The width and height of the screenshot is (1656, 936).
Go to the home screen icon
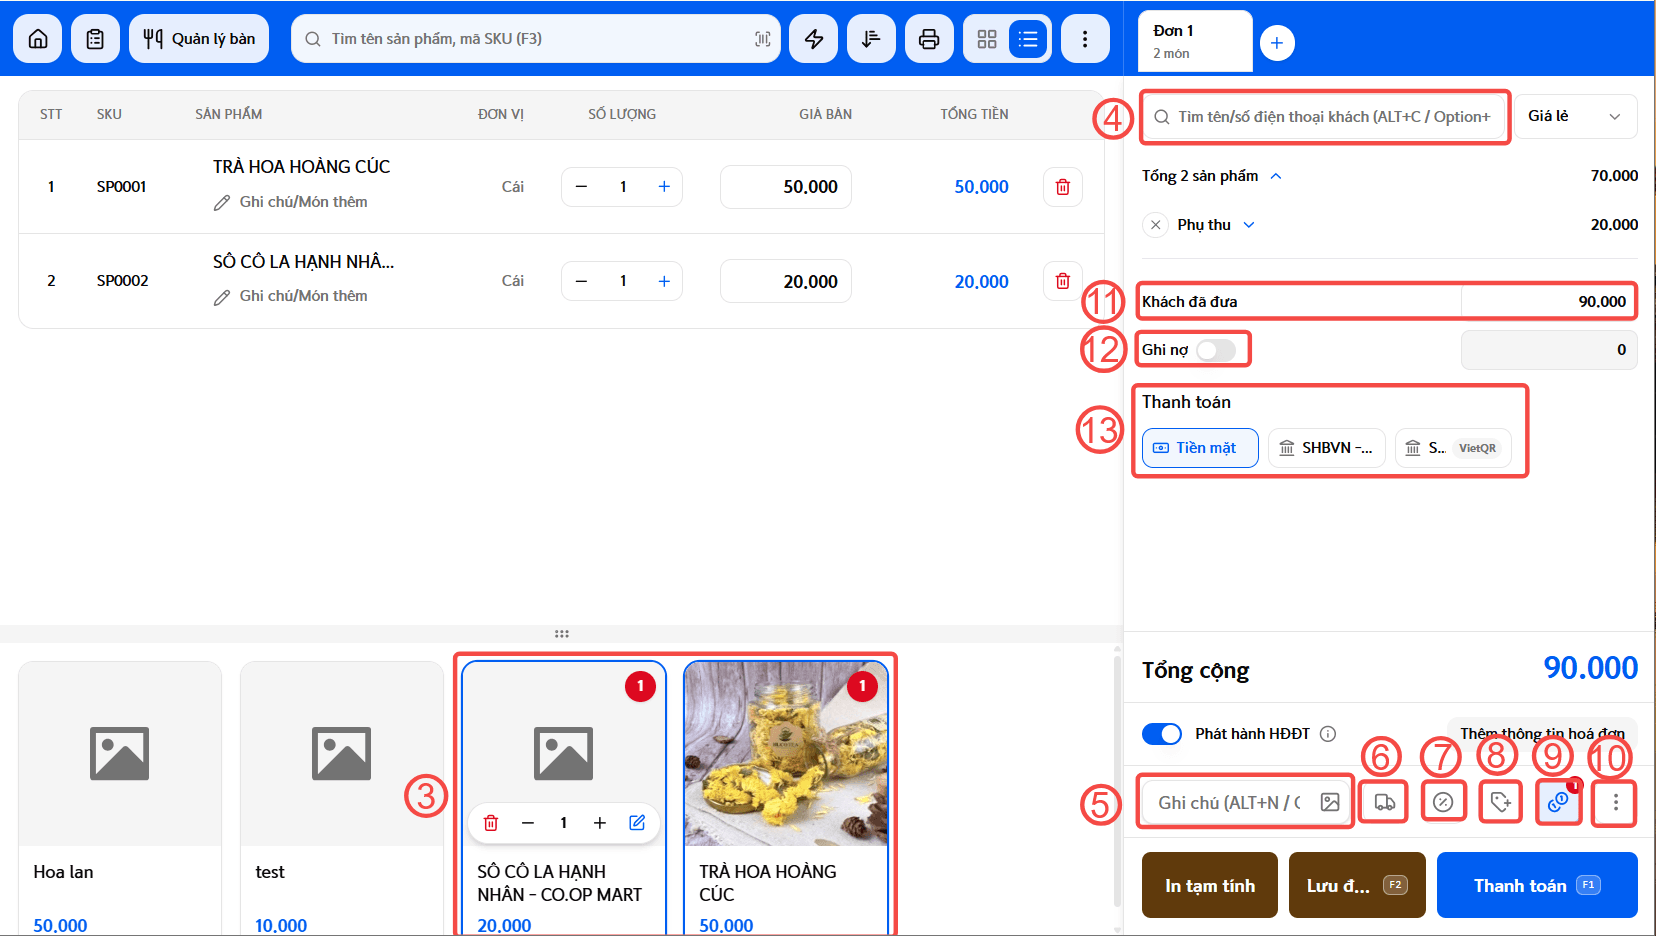(x=38, y=39)
